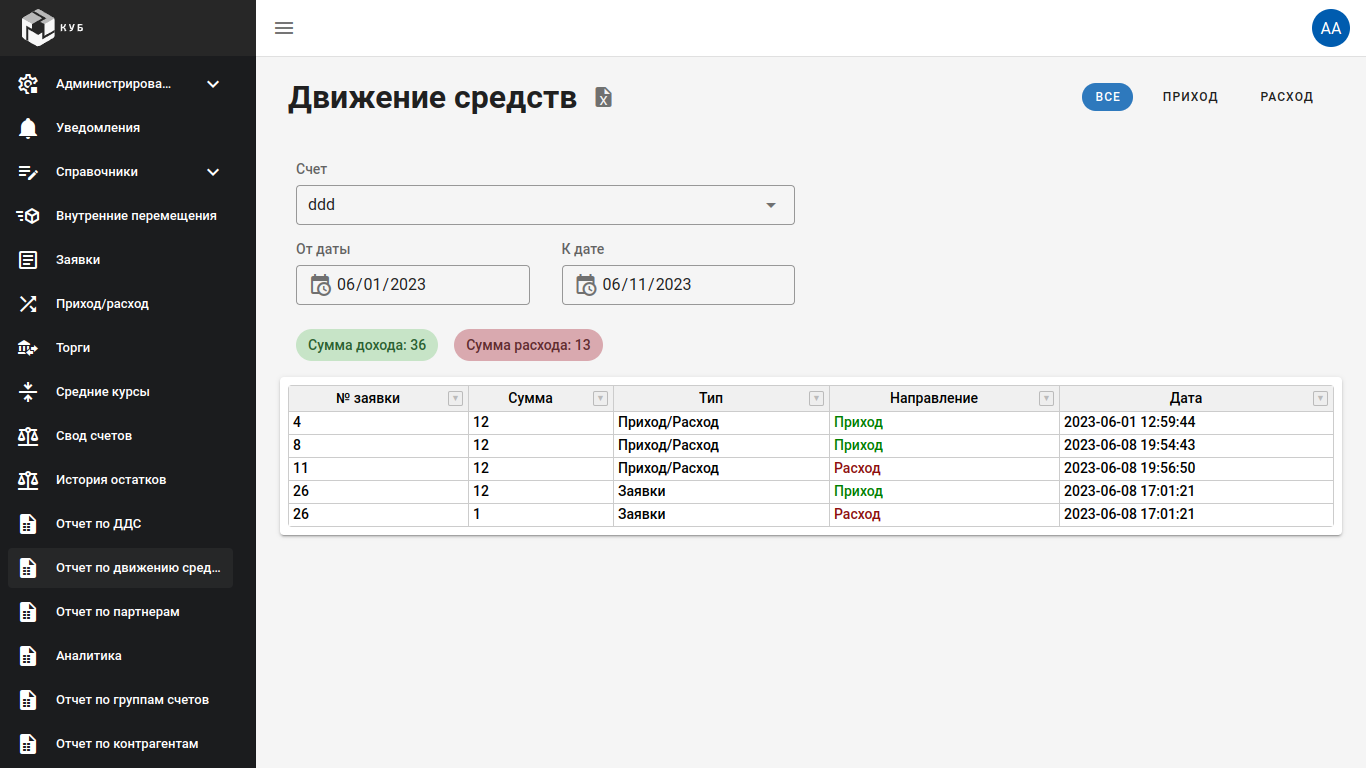Image resolution: width=1366 pixels, height=768 pixels.
Task: Open filter arrow on Дата column
Action: pyautogui.click(x=1320, y=398)
